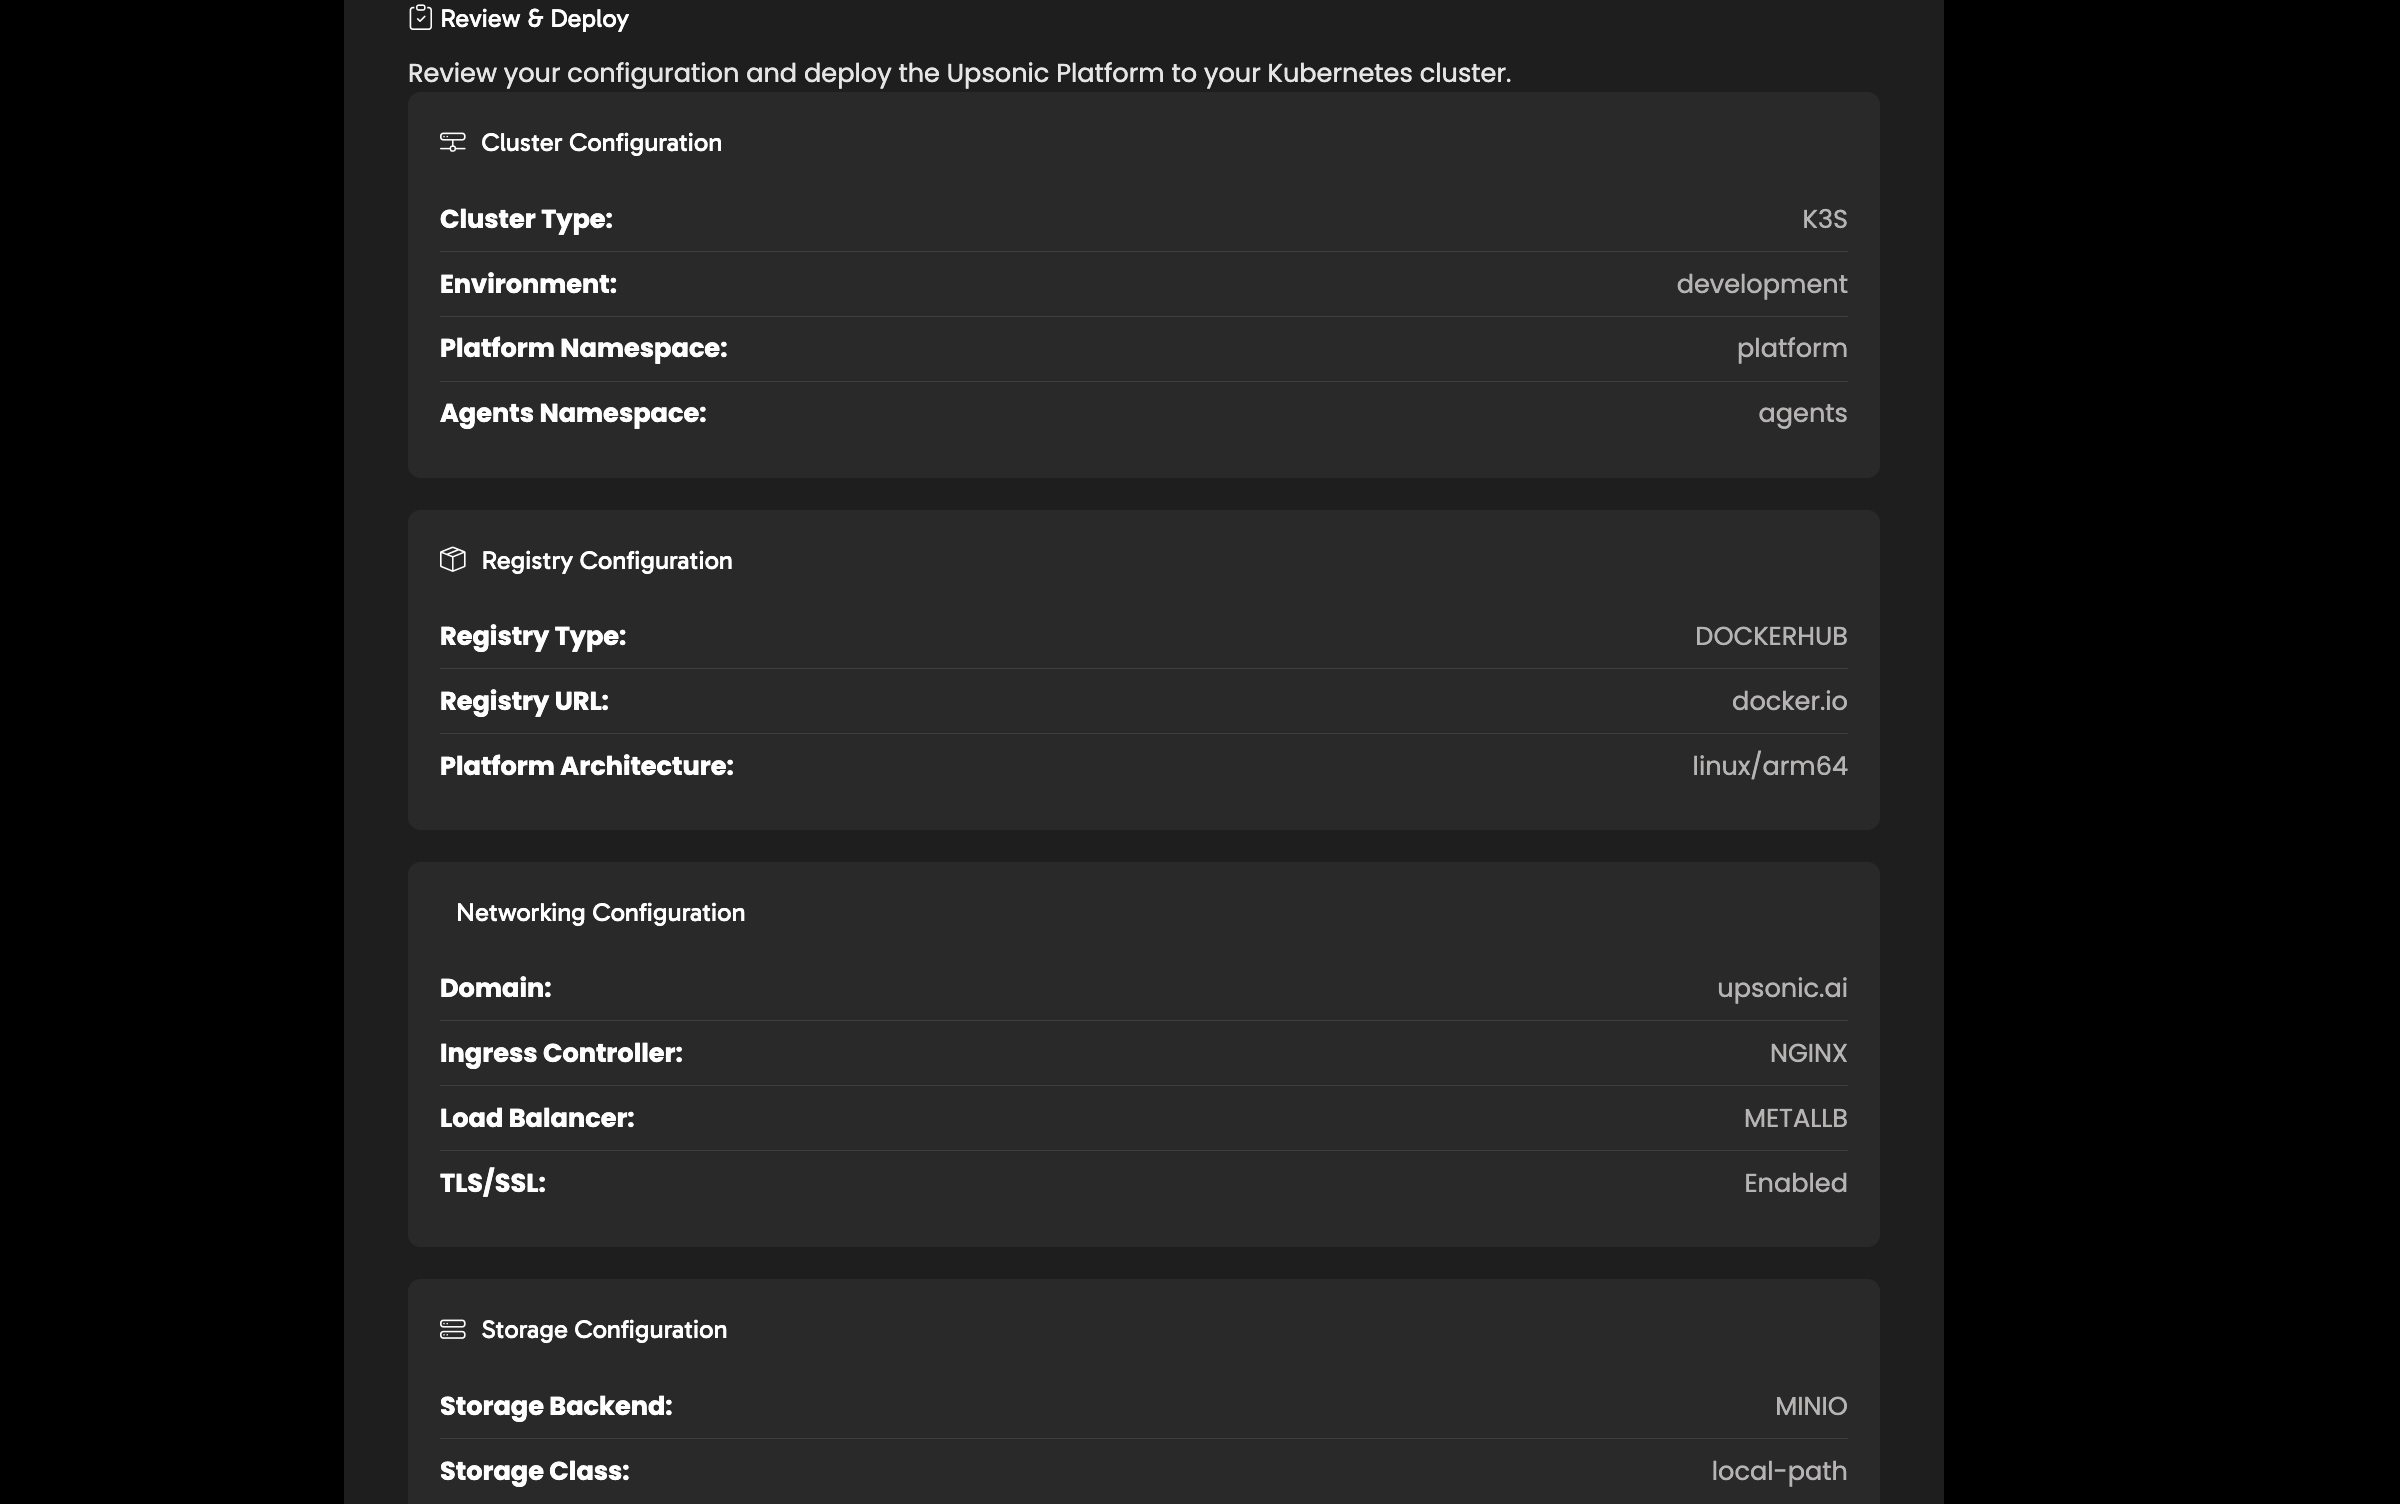Screen dimensions: 2400x1504
Task: Toggle the TLS/SSL Enabled setting
Action: click(x=1795, y=1183)
